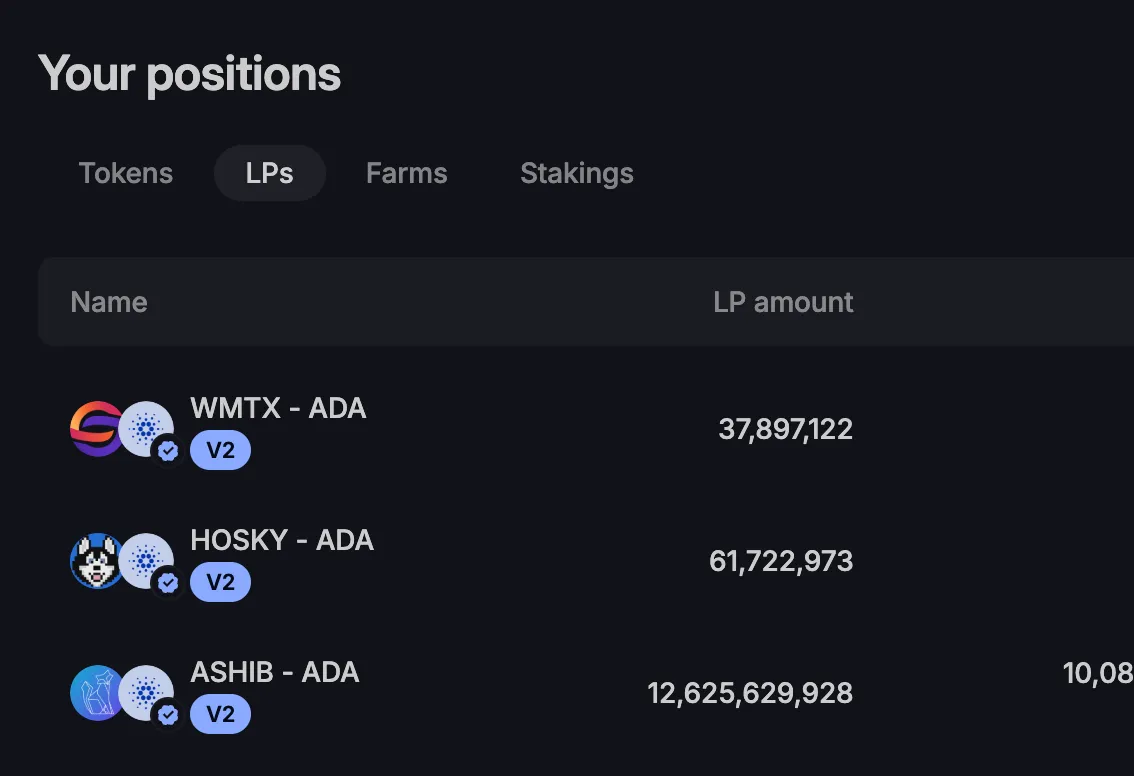
Task: Click the V2 badge under WMTX - ADA
Action: tap(221, 450)
